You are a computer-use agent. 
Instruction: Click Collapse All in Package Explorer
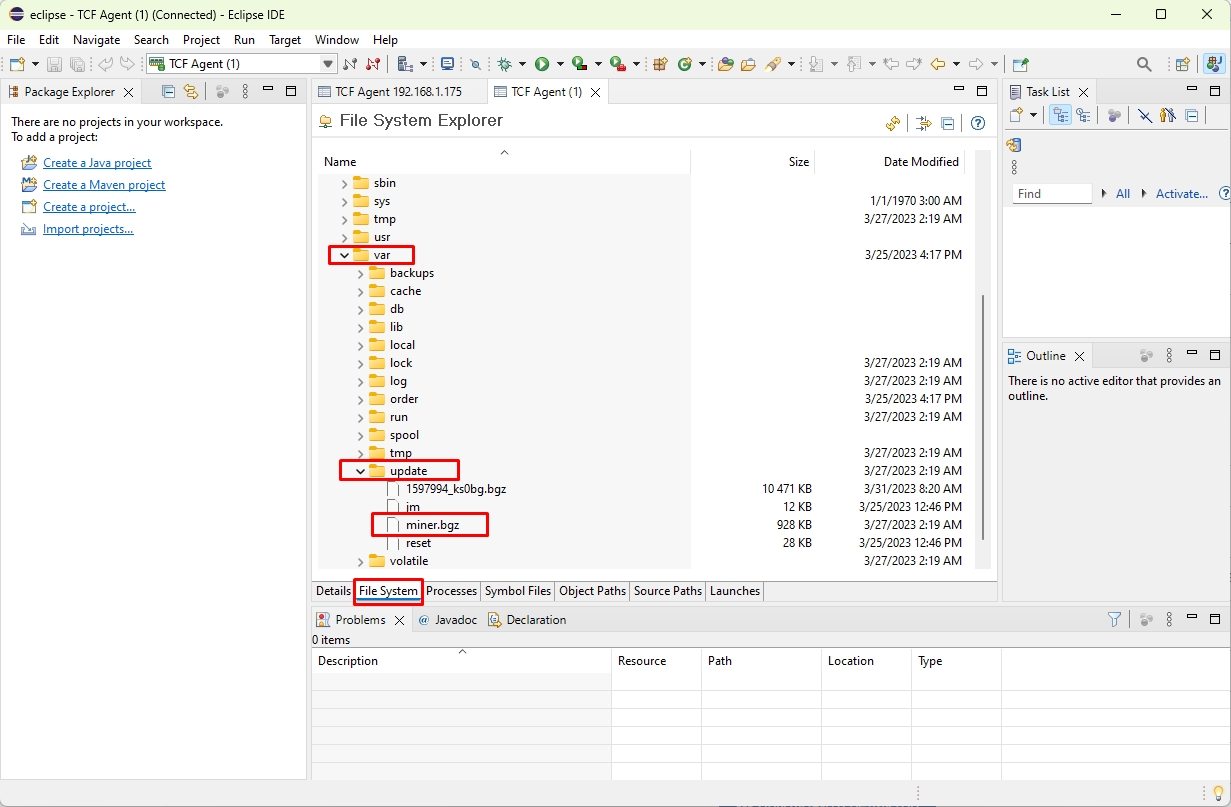[168, 92]
